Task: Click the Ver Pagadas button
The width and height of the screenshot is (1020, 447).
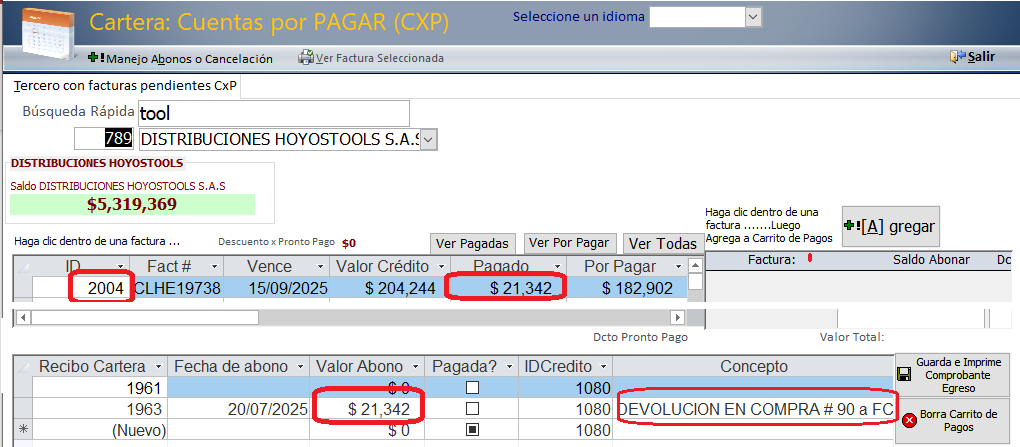Action: 473,243
